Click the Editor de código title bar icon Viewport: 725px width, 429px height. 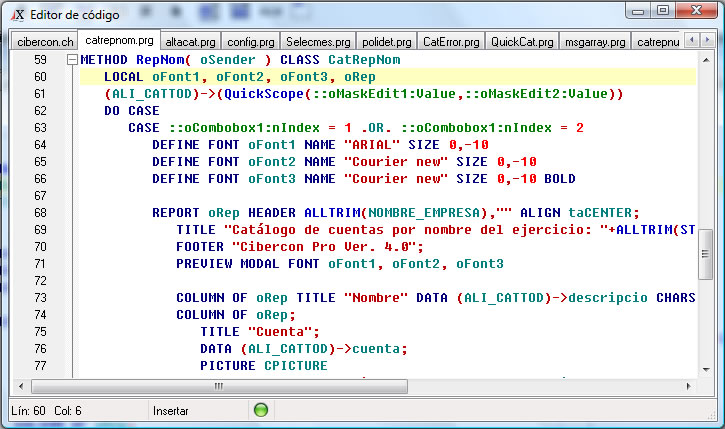click(15, 15)
